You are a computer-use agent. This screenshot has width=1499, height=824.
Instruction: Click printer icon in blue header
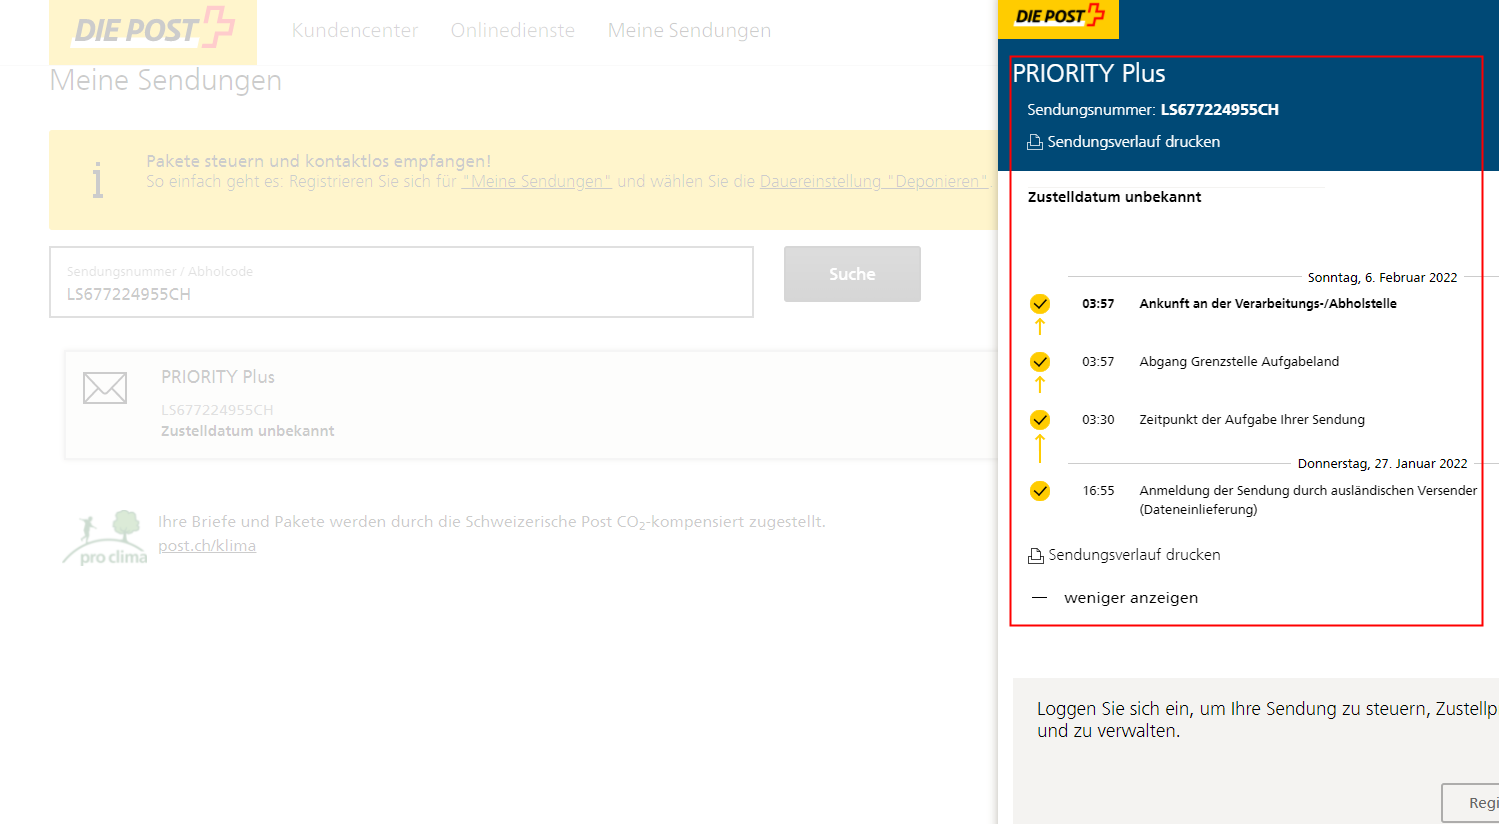[1035, 142]
